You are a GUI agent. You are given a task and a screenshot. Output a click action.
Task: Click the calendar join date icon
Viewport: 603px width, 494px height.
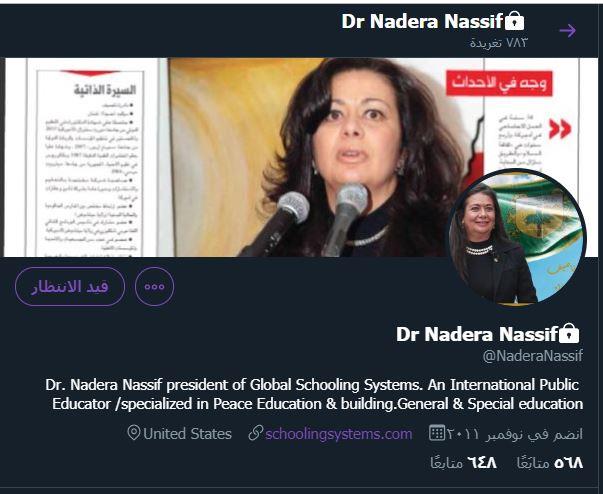pos(437,433)
